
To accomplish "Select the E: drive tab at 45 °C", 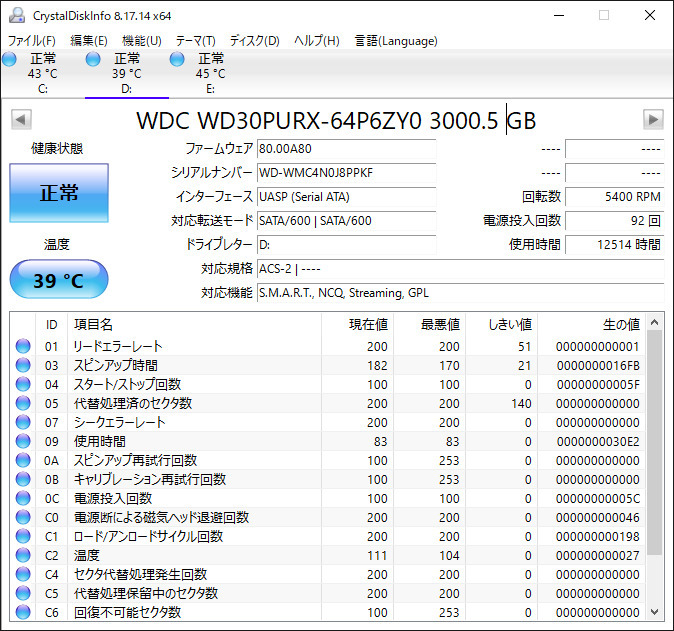I will coord(210,74).
